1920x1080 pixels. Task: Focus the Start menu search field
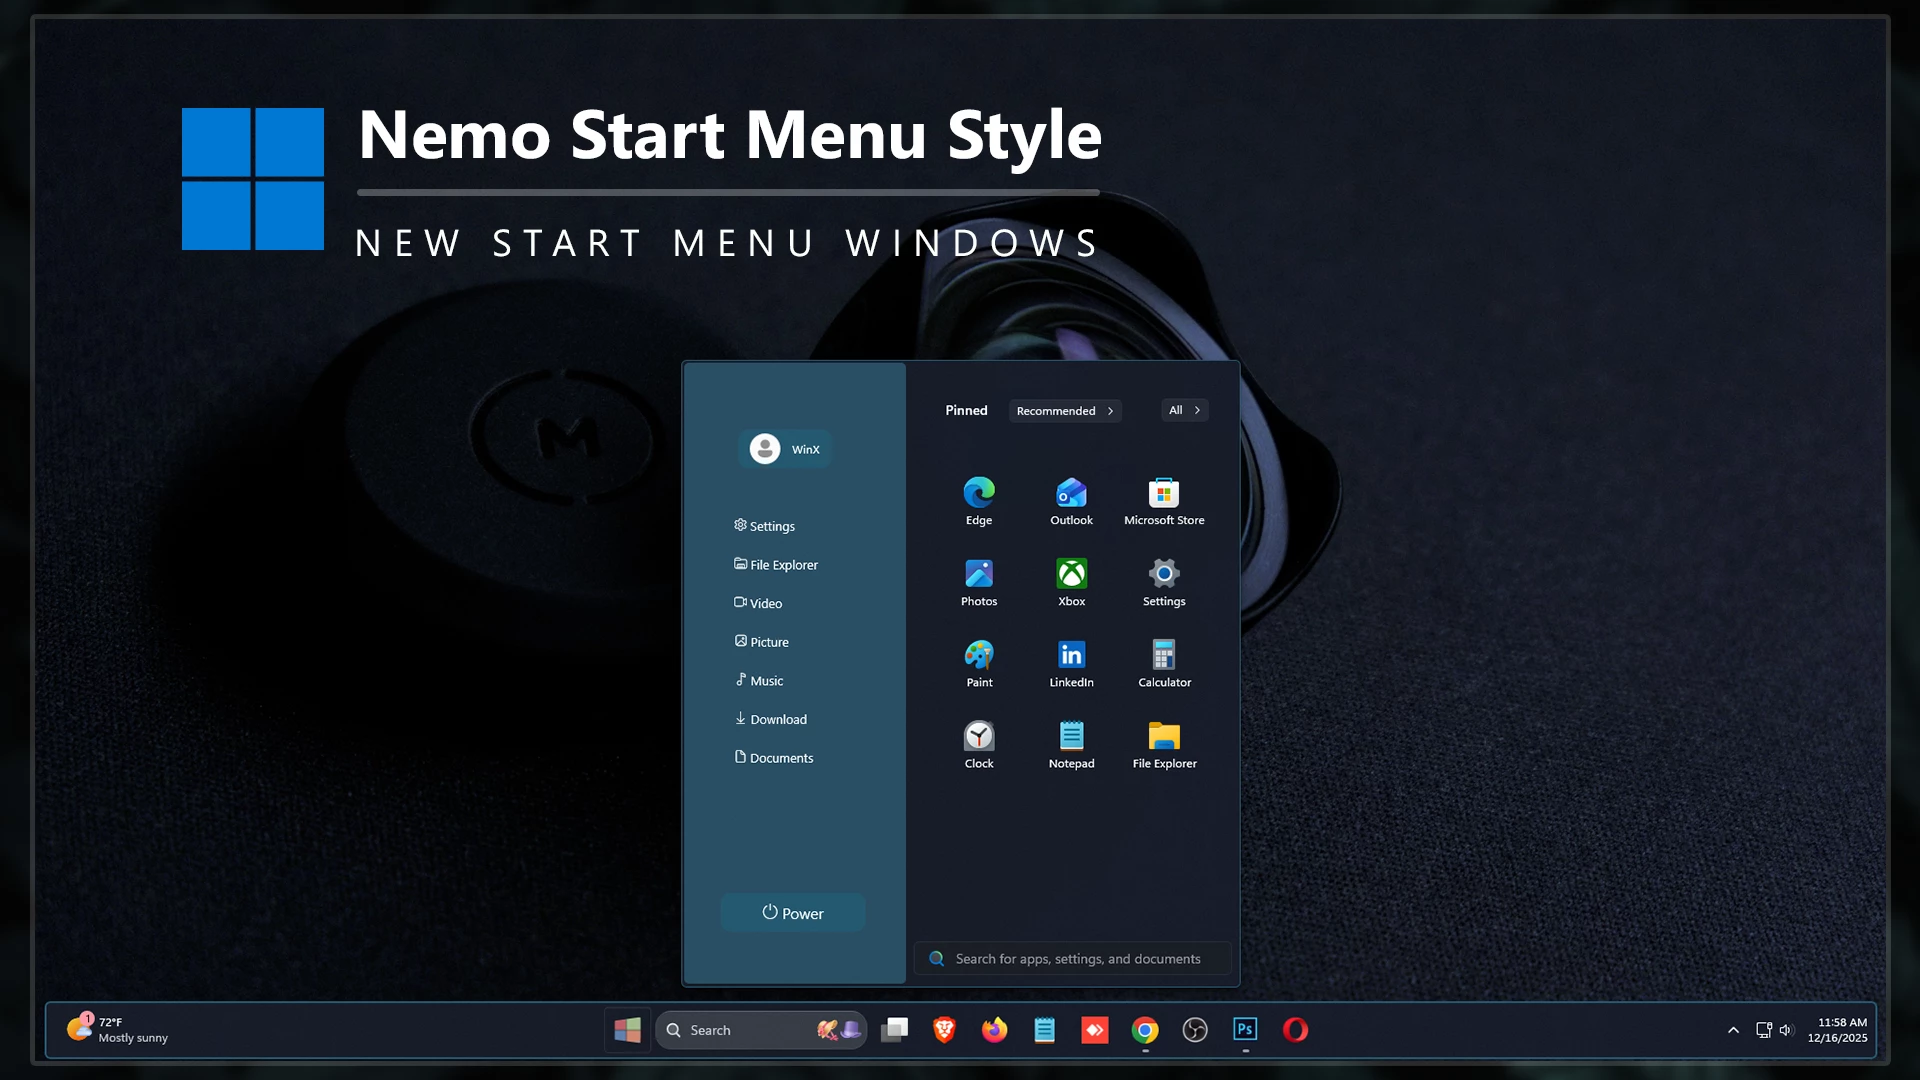click(x=1073, y=959)
